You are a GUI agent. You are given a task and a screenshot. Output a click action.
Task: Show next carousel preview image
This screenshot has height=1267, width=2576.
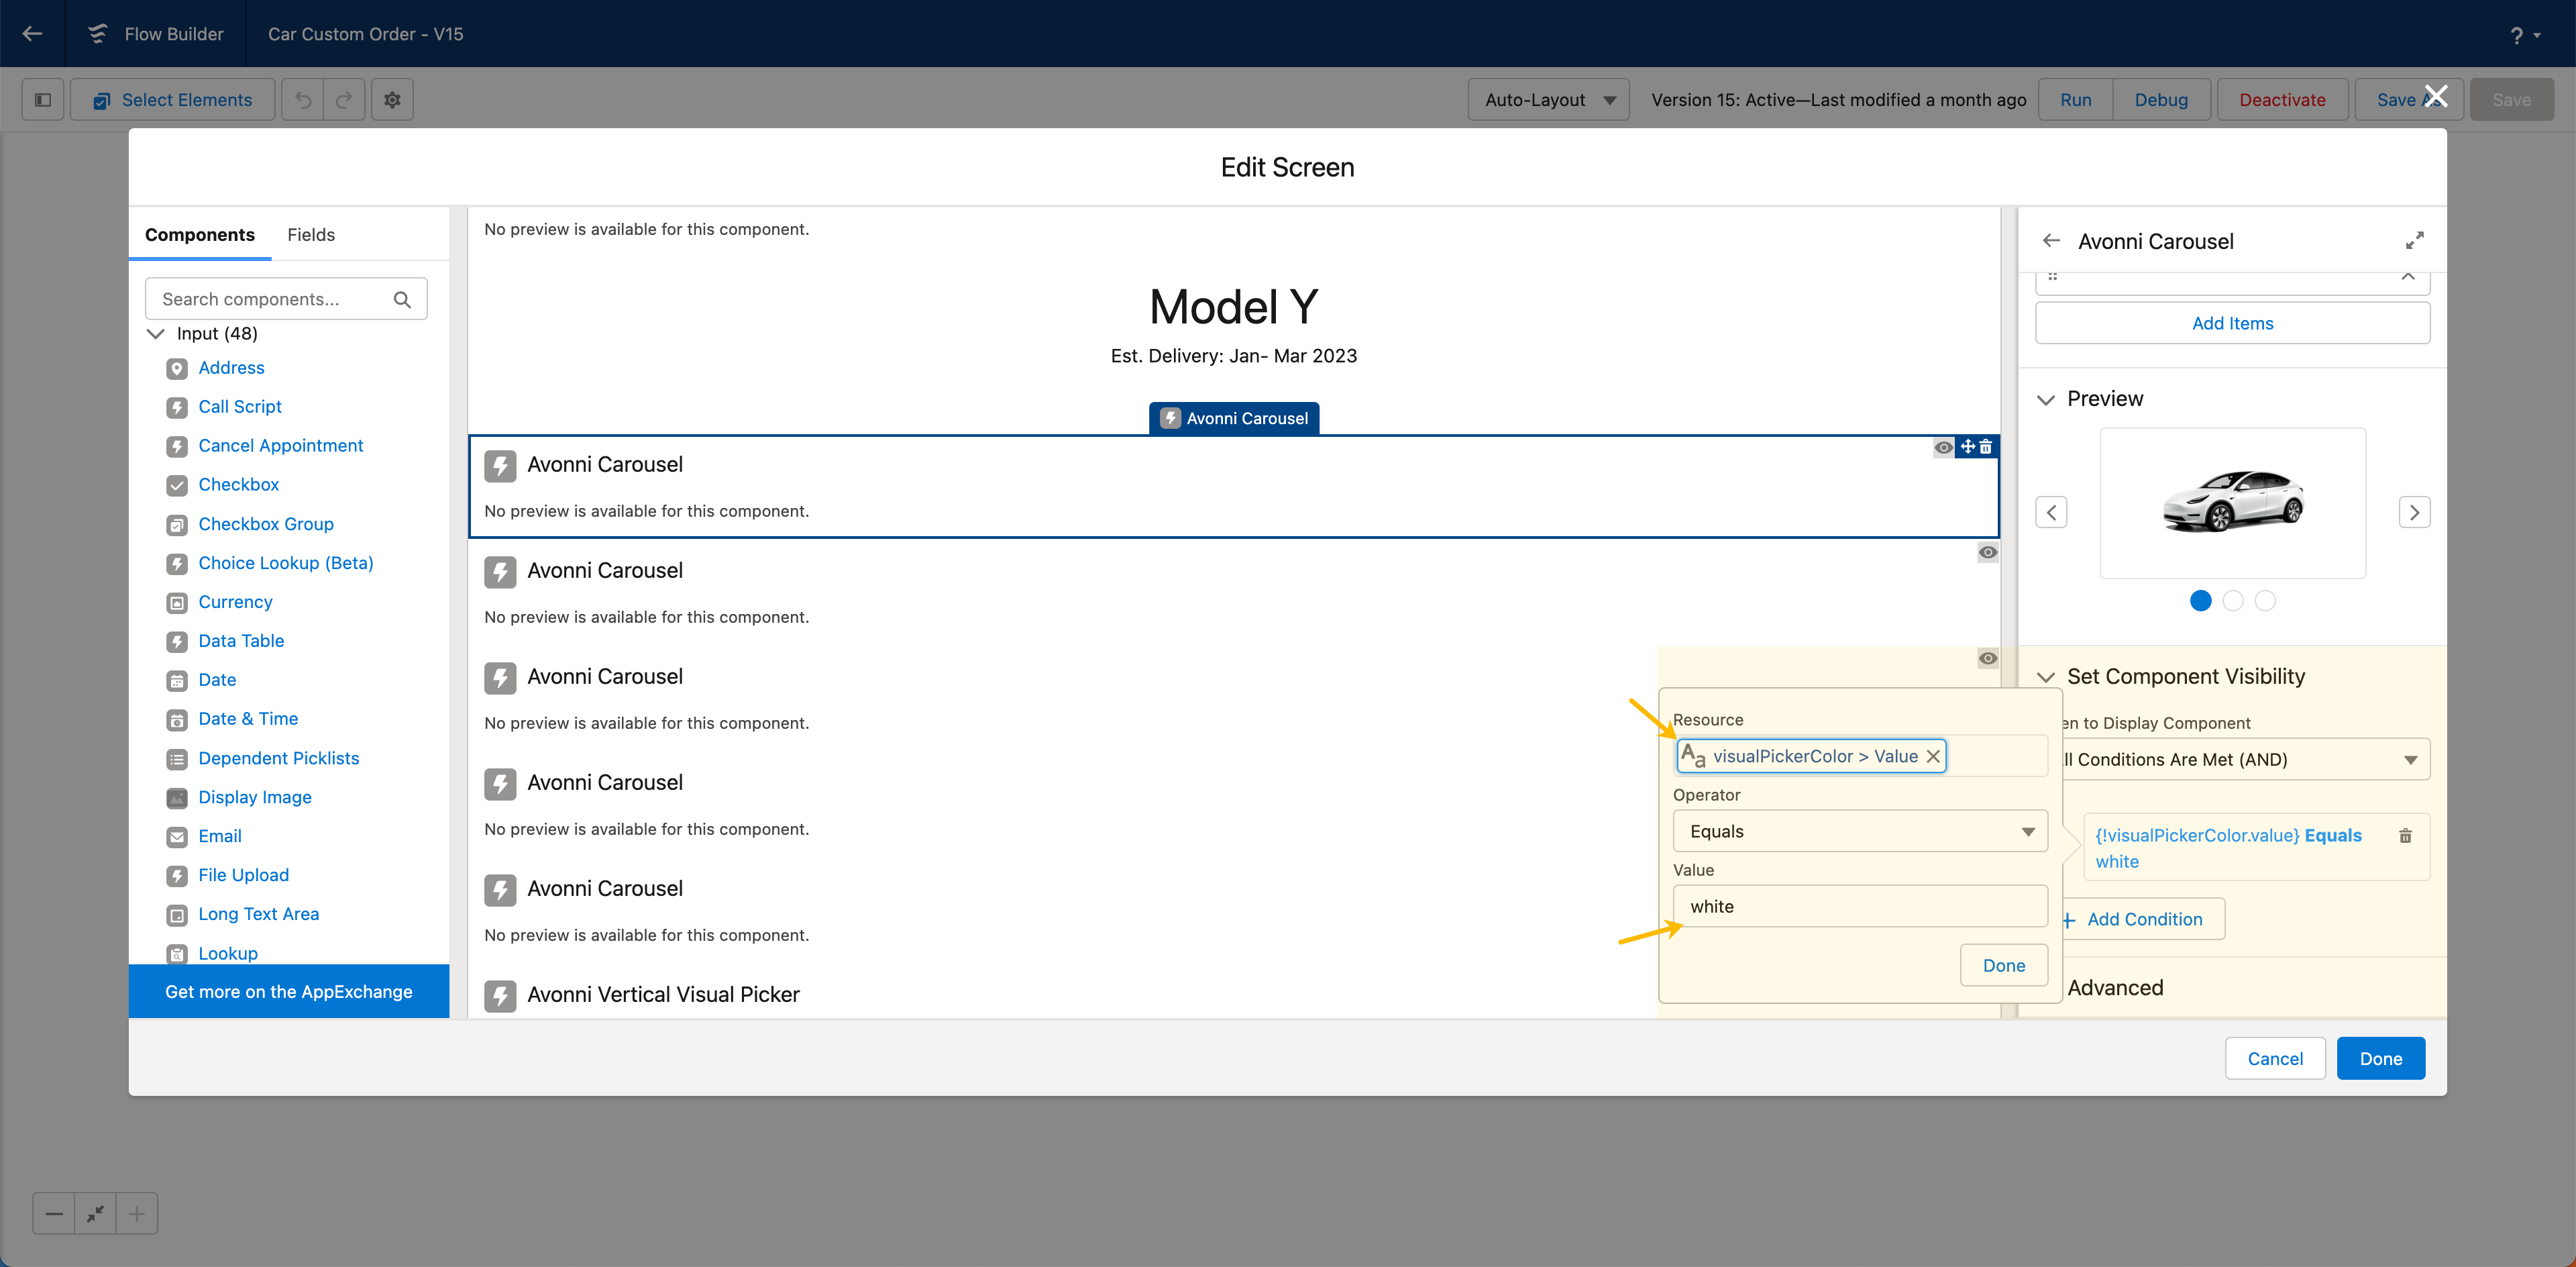(2414, 513)
